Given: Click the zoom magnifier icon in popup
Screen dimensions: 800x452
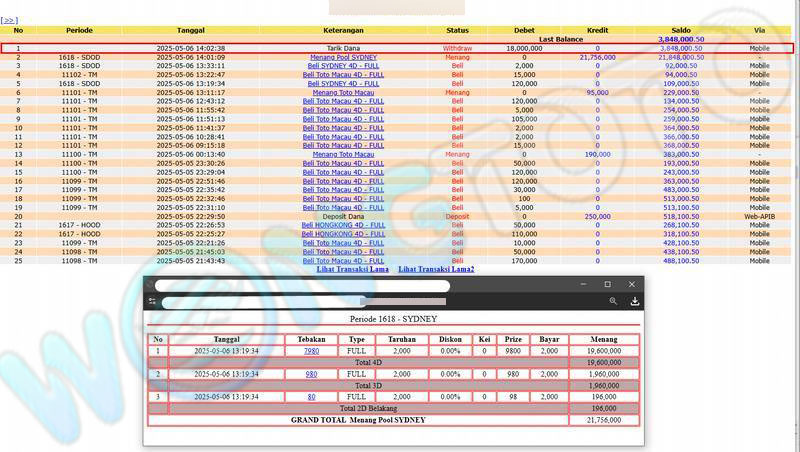Looking at the screenshot, I should (x=613, y=300).
